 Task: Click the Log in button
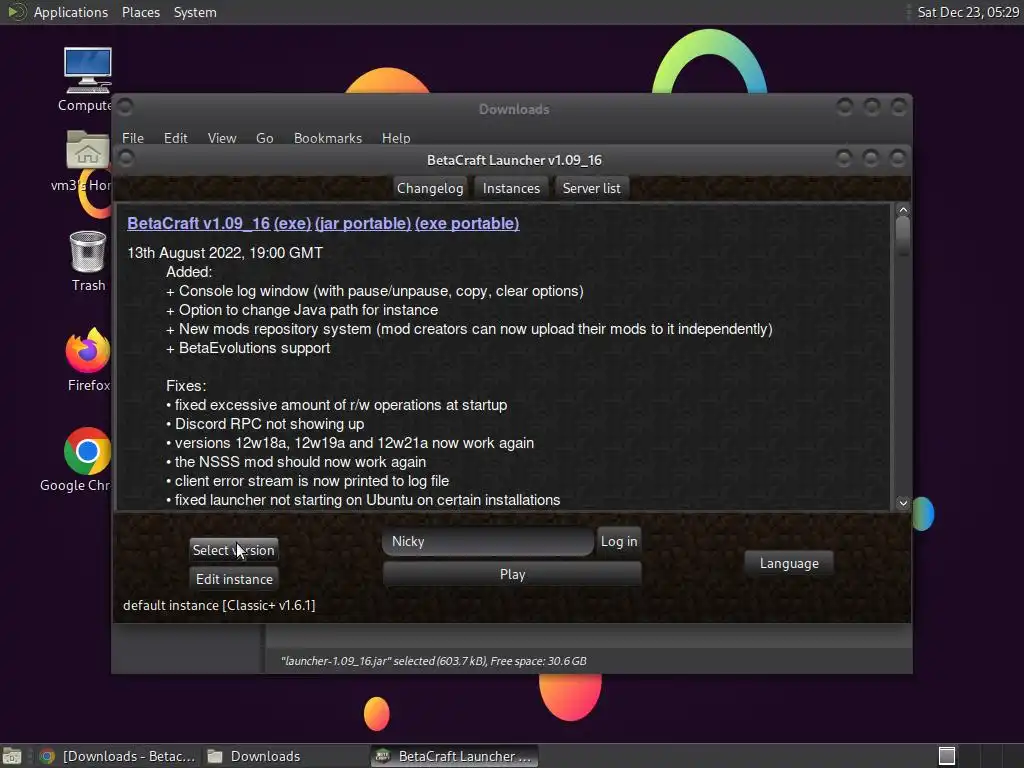618,541
